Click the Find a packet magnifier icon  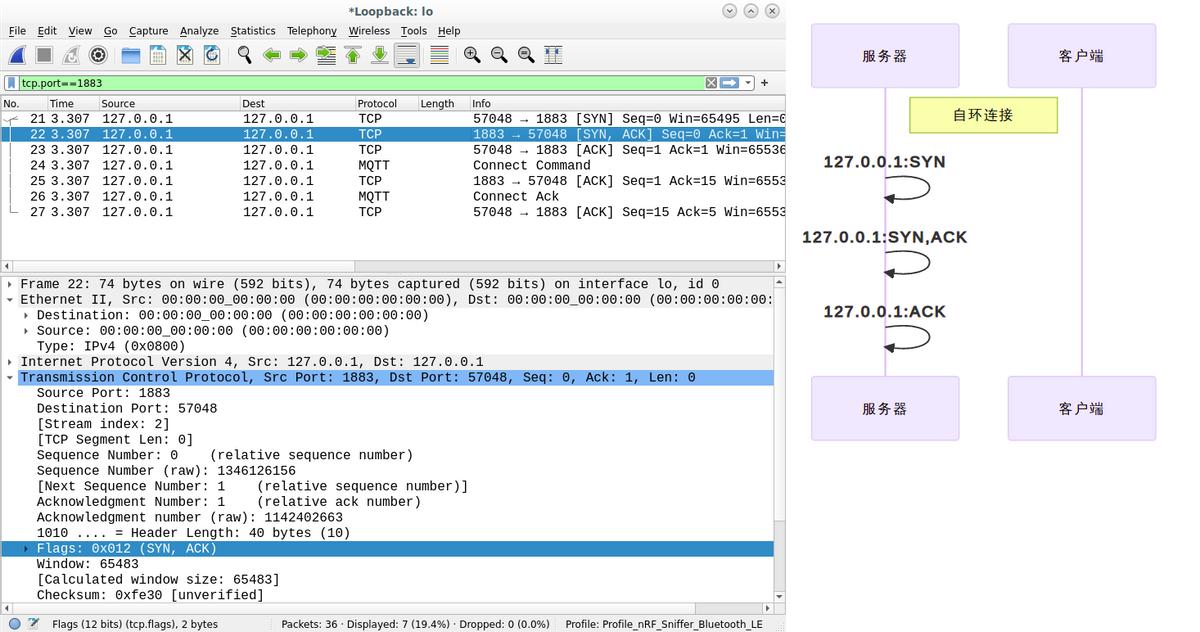click(x=245, y=55)
